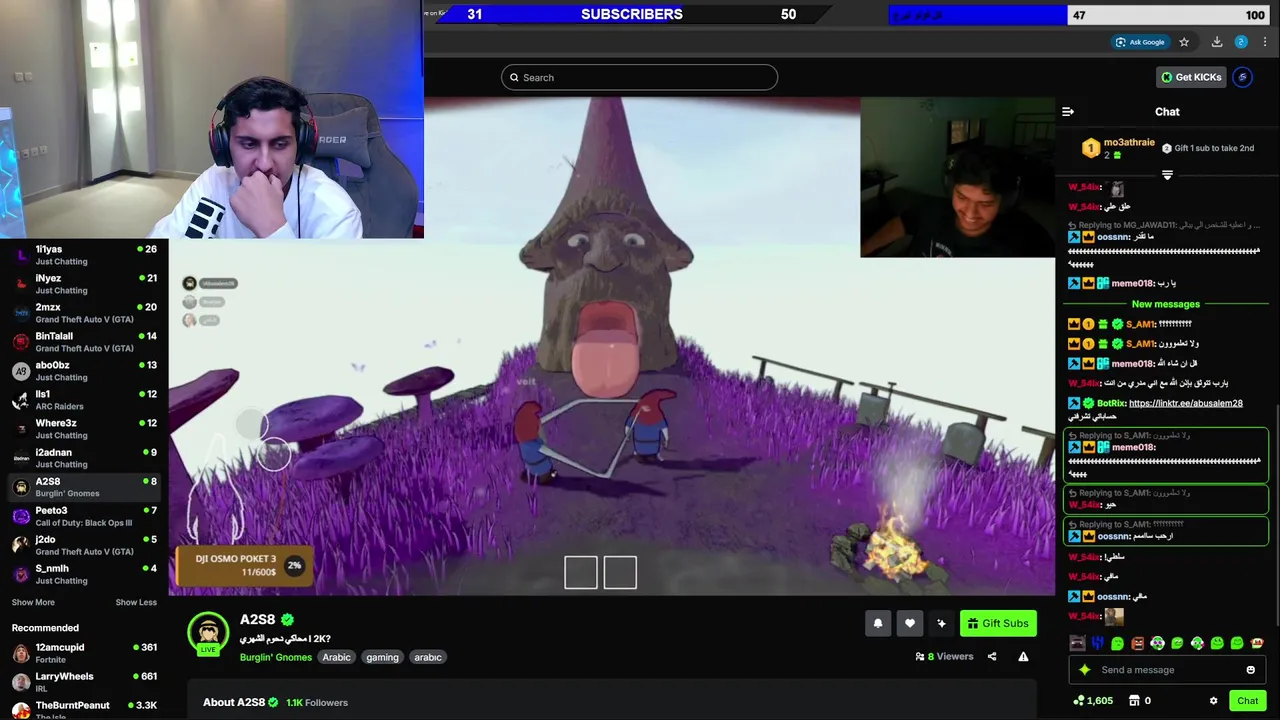Click Show More in the sidebar
The height and width of the screenshot is (720, 1280).
(x=33, y=602)
